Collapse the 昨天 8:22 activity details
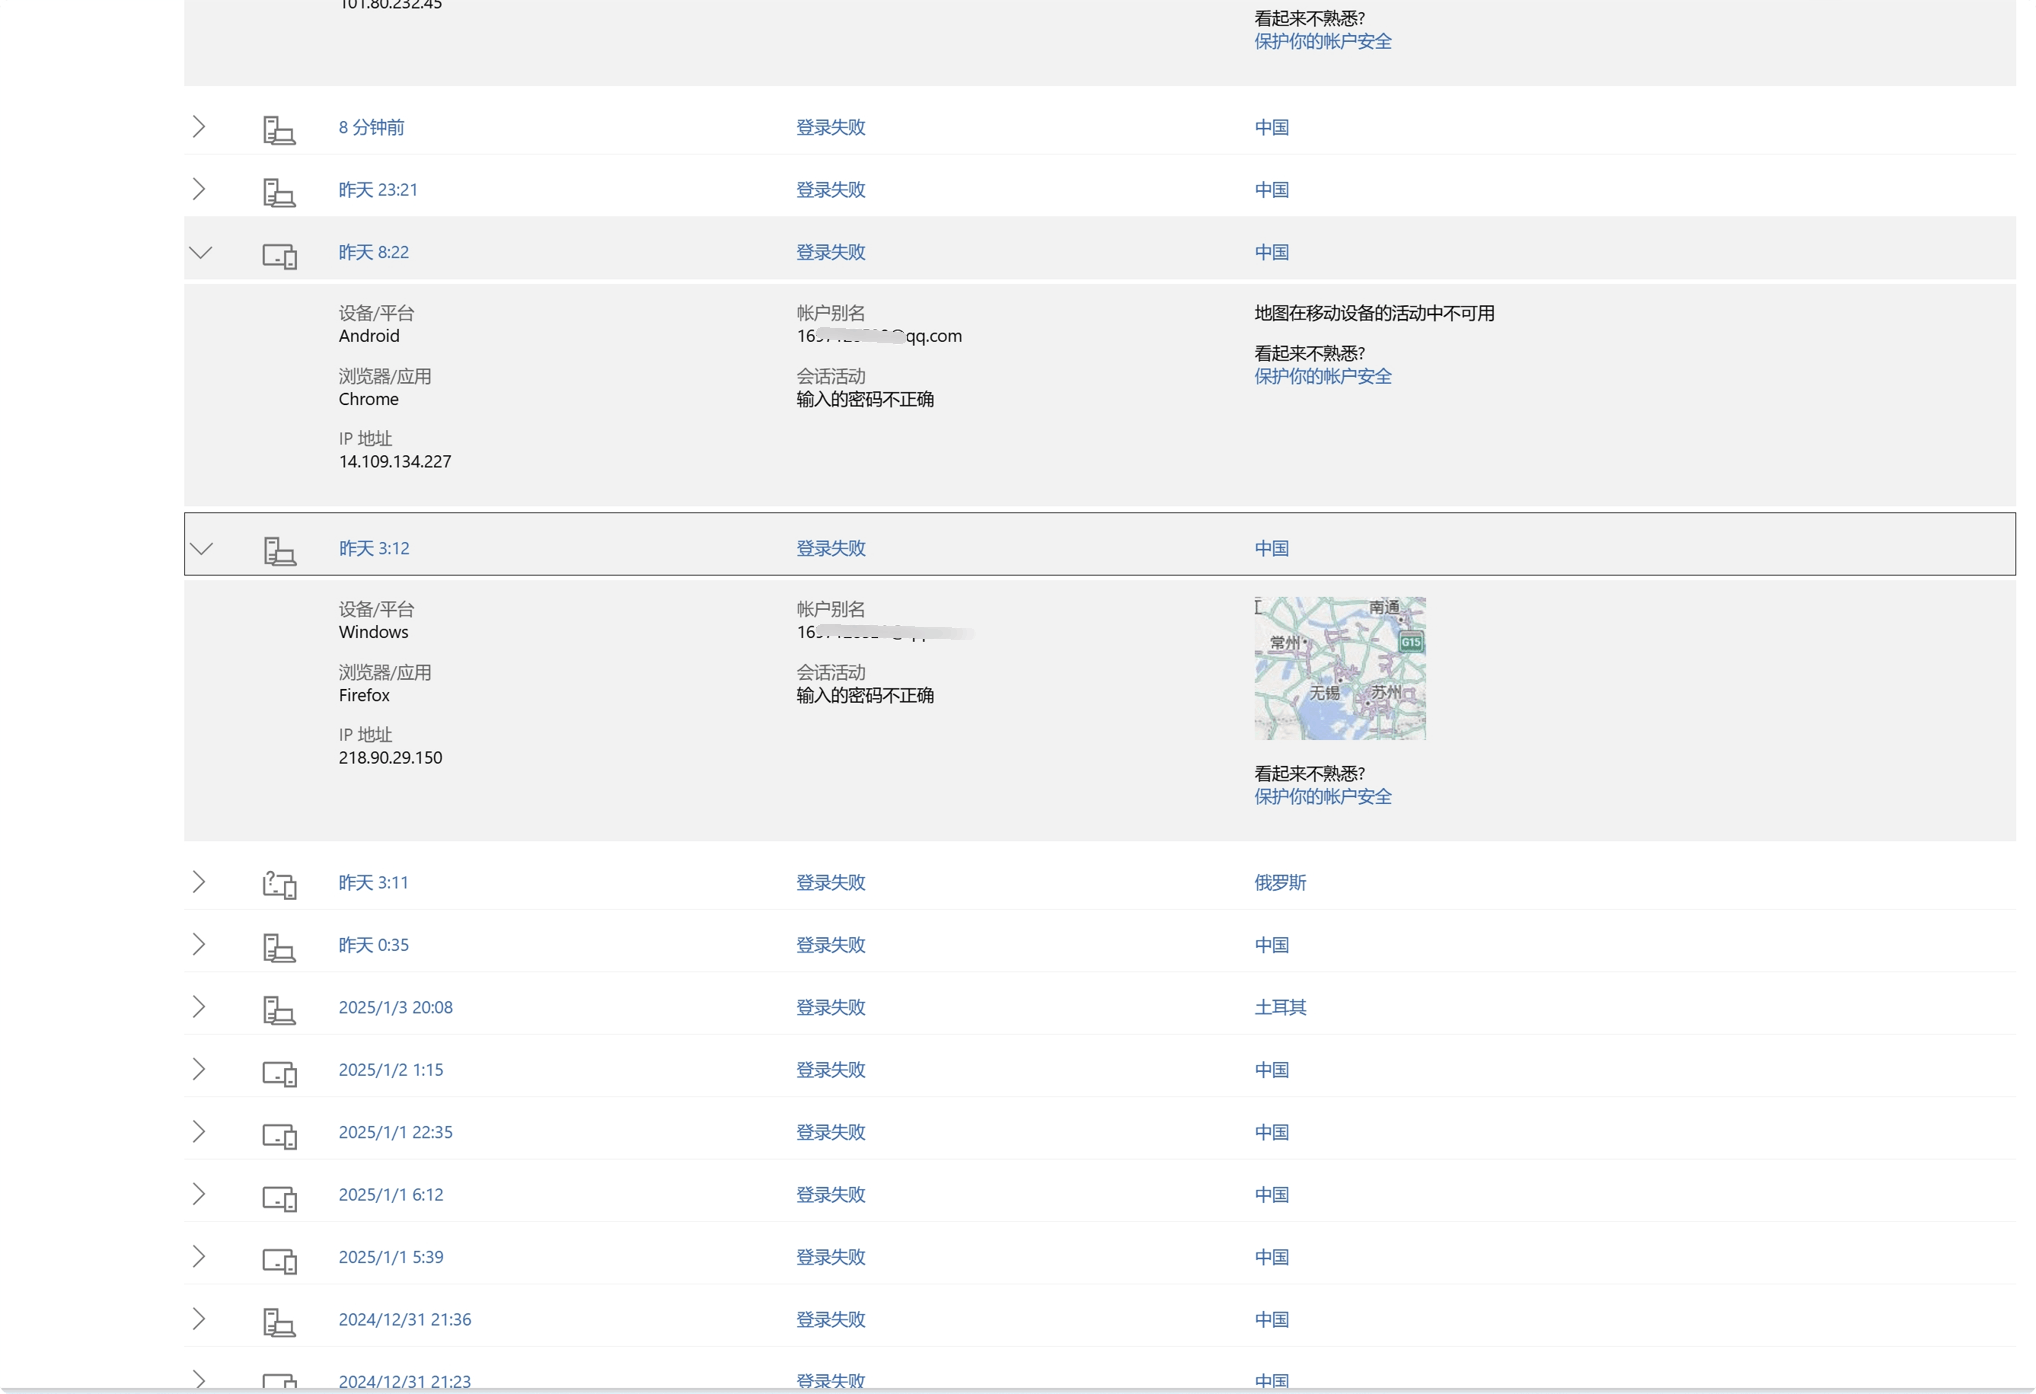Screen dimensions: 2036x1394 point(201,252)
